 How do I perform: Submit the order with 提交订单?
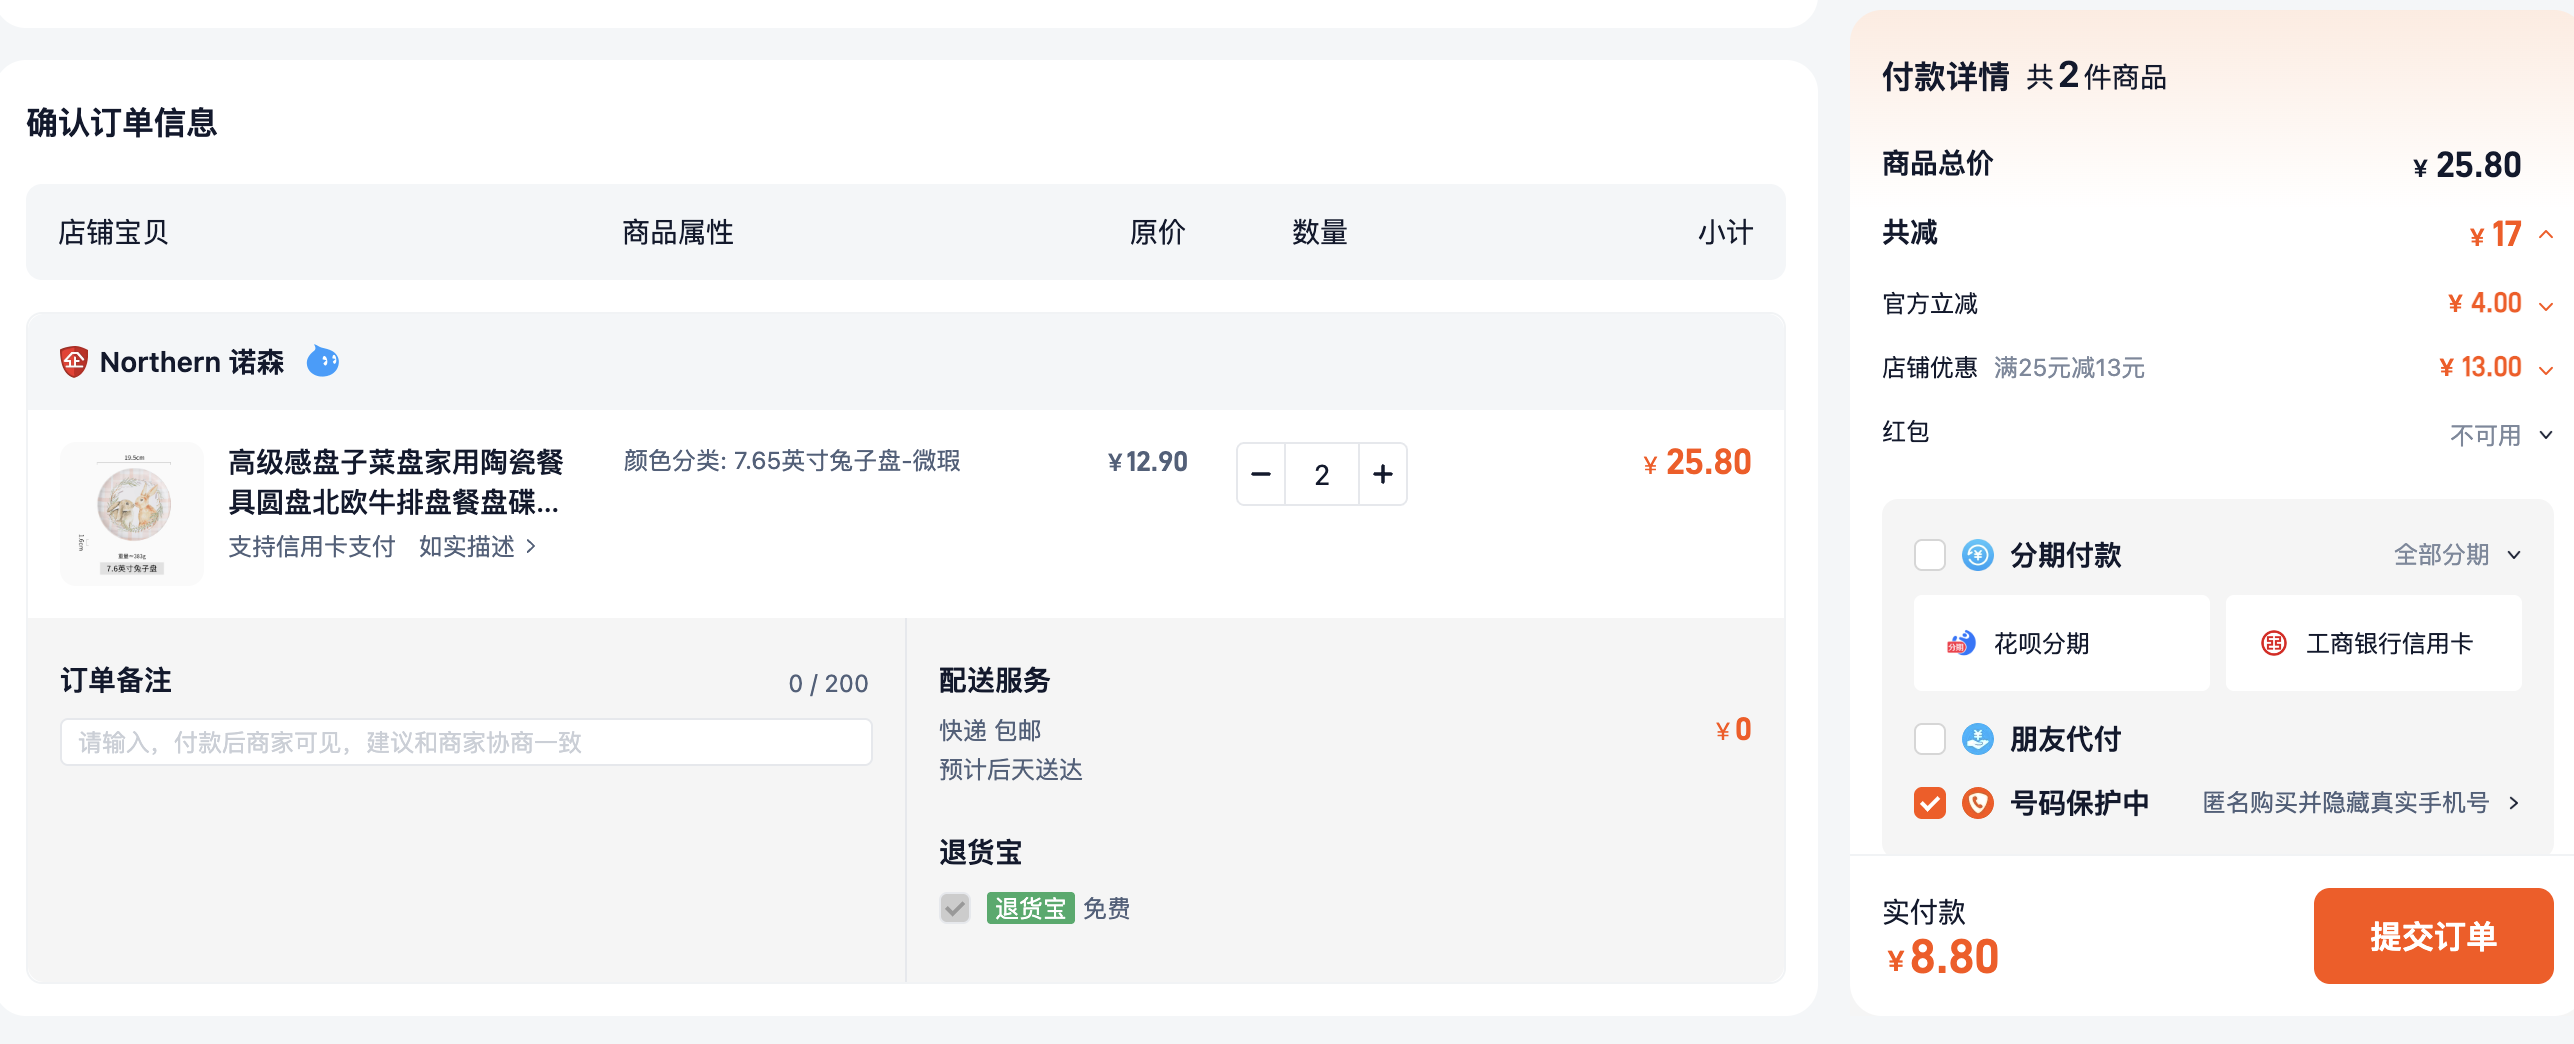coord(2433,936)
